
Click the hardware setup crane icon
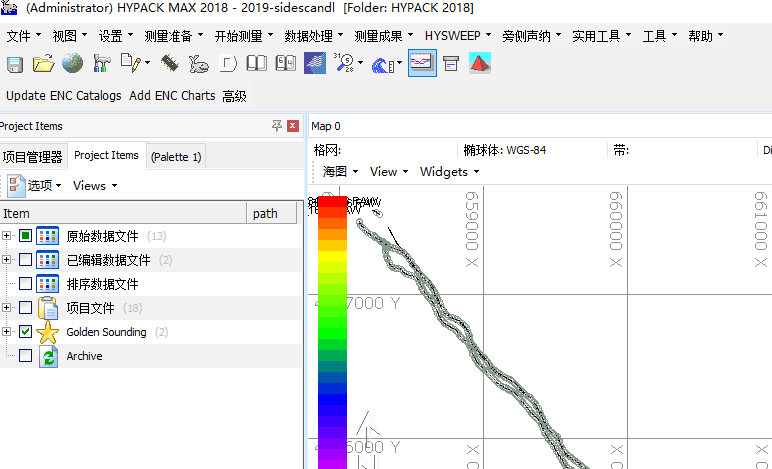click(x=101, y=63)
